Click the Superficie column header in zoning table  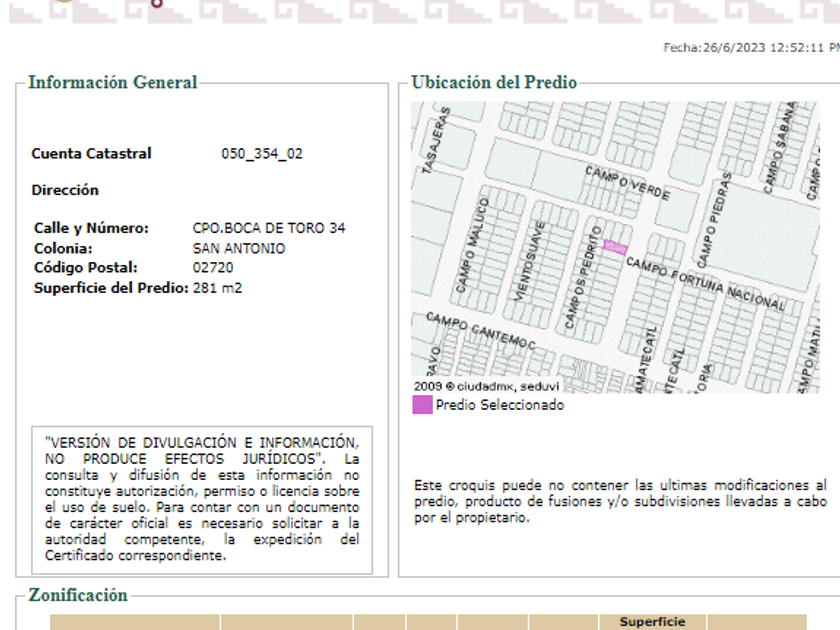652,622
